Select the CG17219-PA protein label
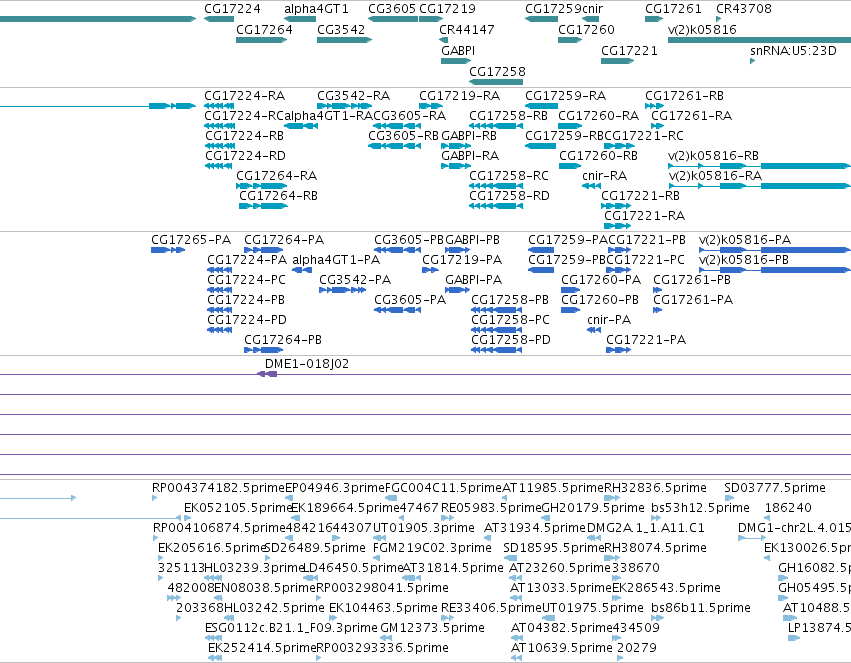Screen dimensions: 851x663 click(462, 260)
